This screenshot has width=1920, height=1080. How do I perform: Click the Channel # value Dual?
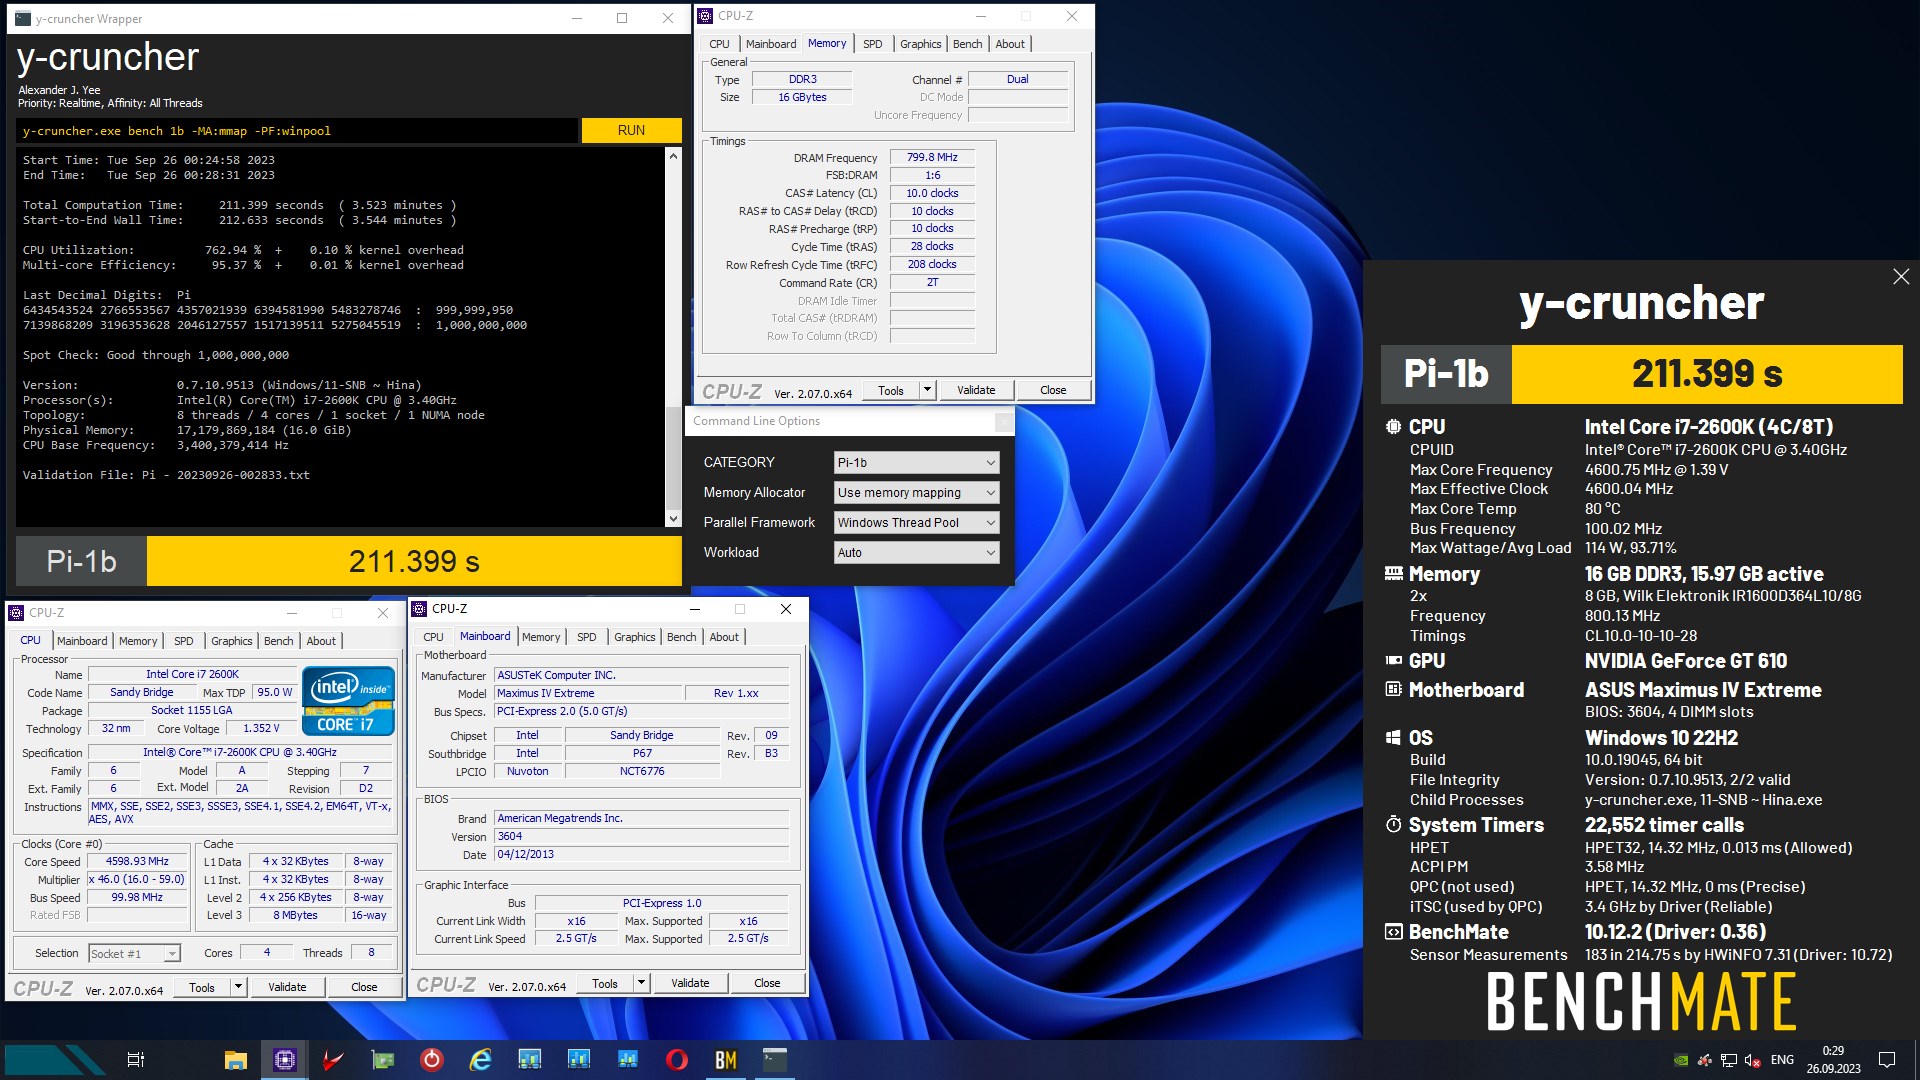coord(1017,79)
